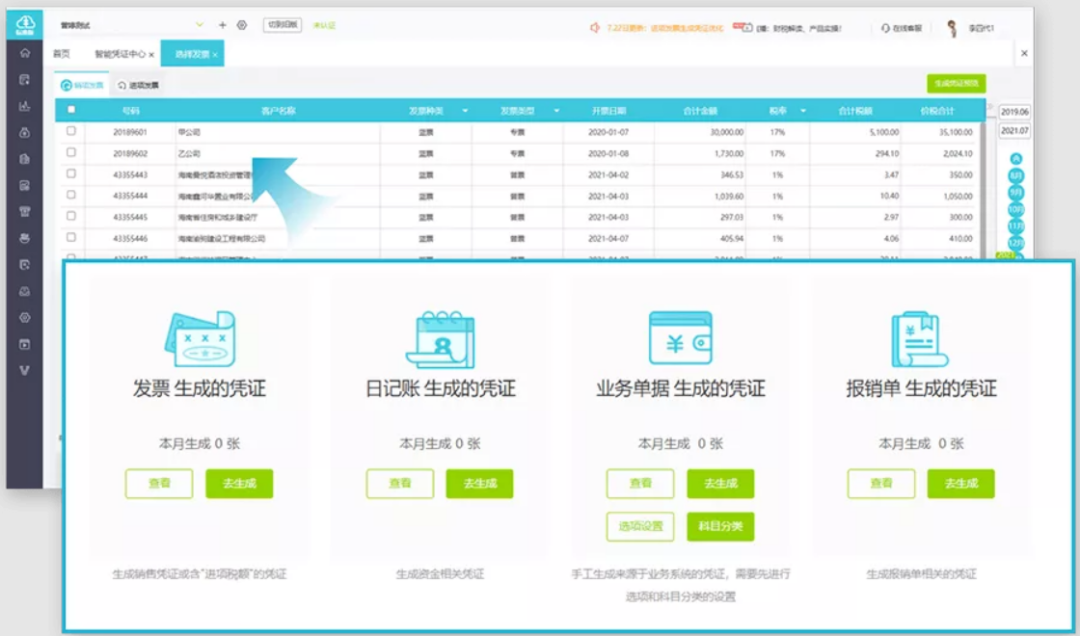Screen dimensions: 1080x636
Task: Click the 发票 生成的凭证 invoice icon
Action: point(200,338)
